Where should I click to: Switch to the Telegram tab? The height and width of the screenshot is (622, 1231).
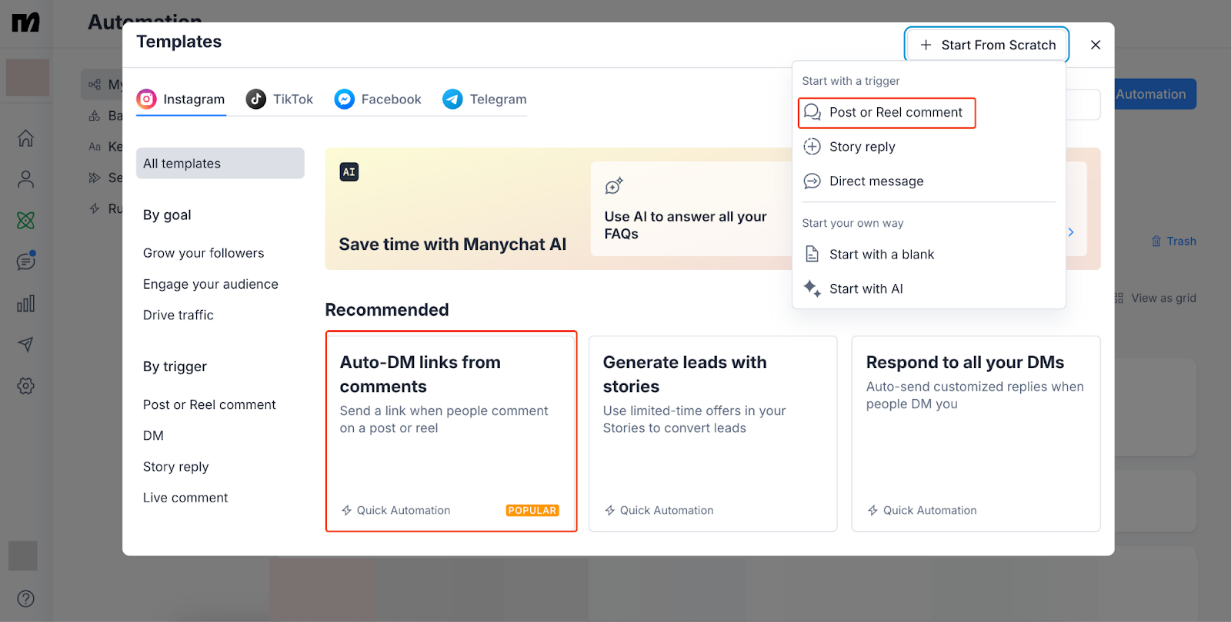click(x=485, y=99)
